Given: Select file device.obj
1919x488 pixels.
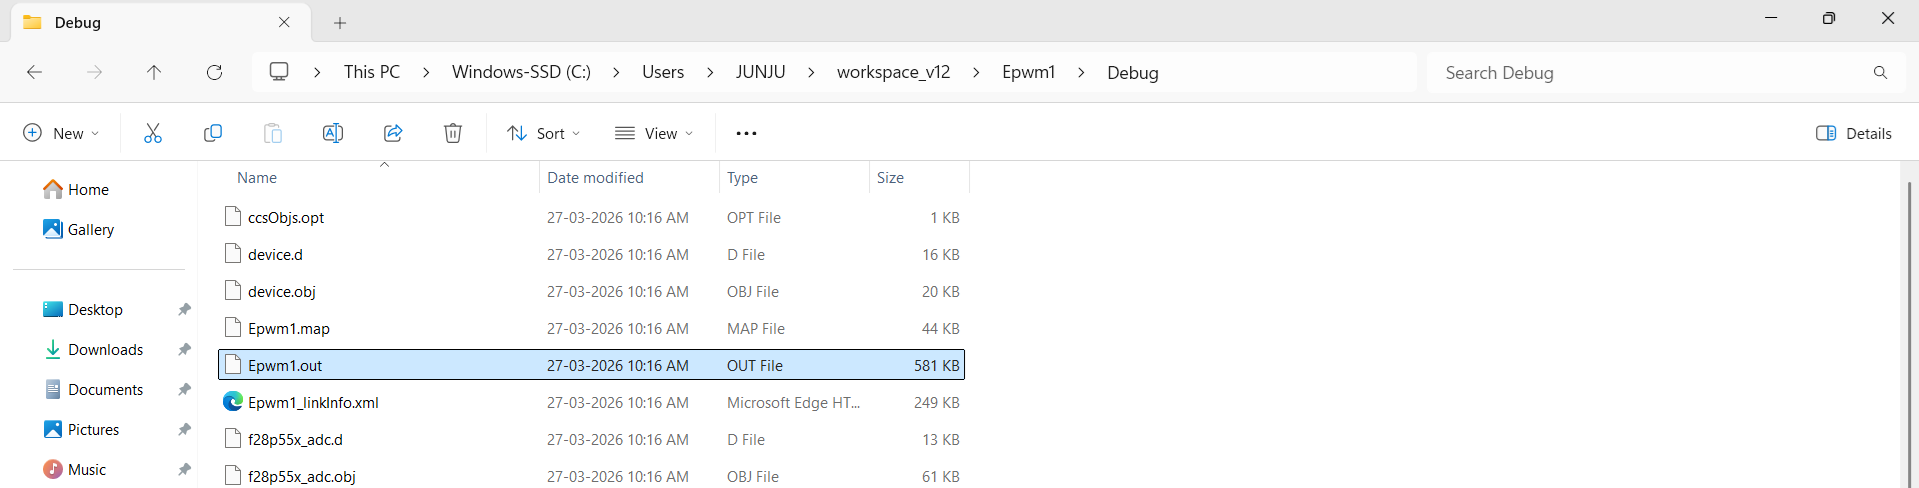Looking at the screenshot, I should tap(591, 292).
